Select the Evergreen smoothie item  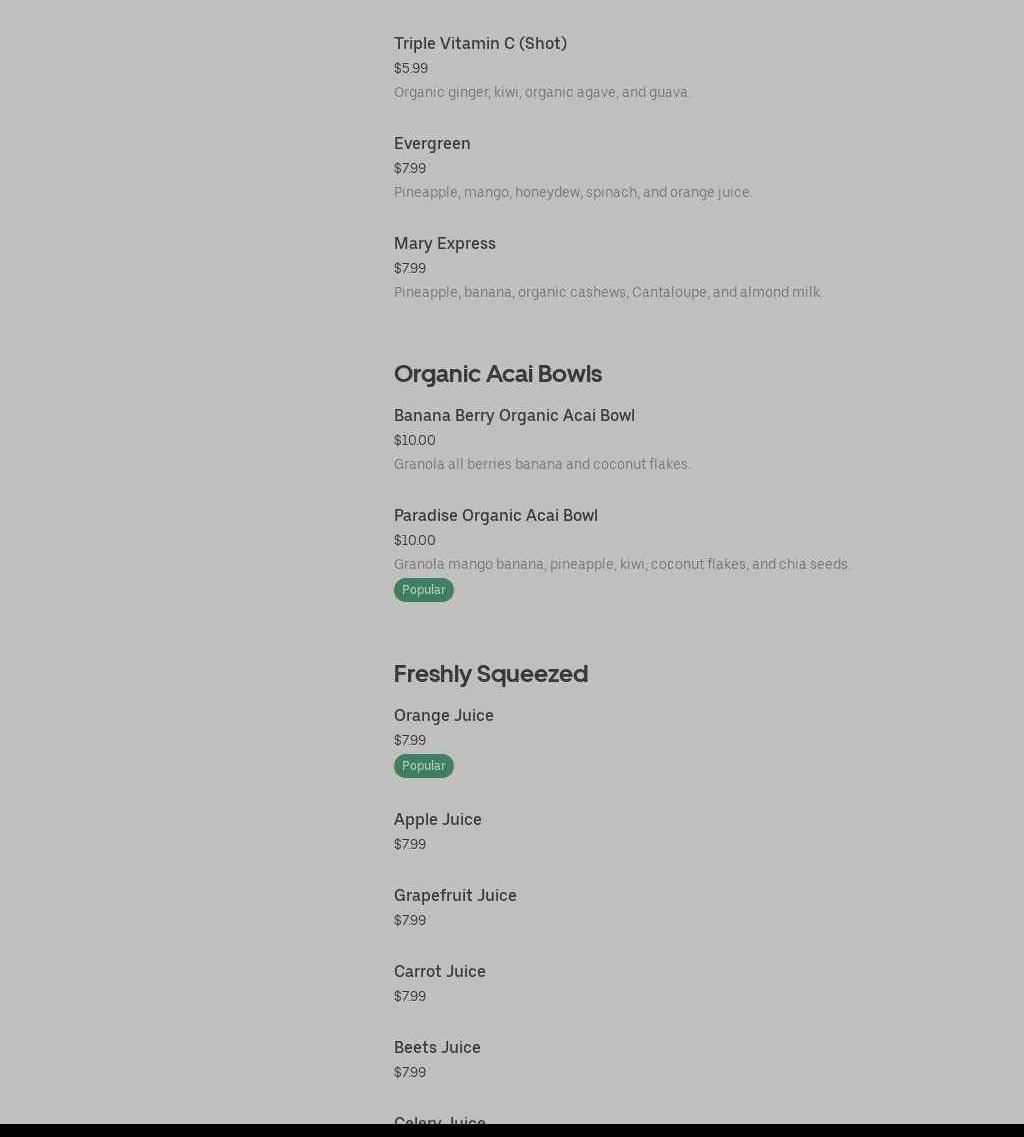432,143
